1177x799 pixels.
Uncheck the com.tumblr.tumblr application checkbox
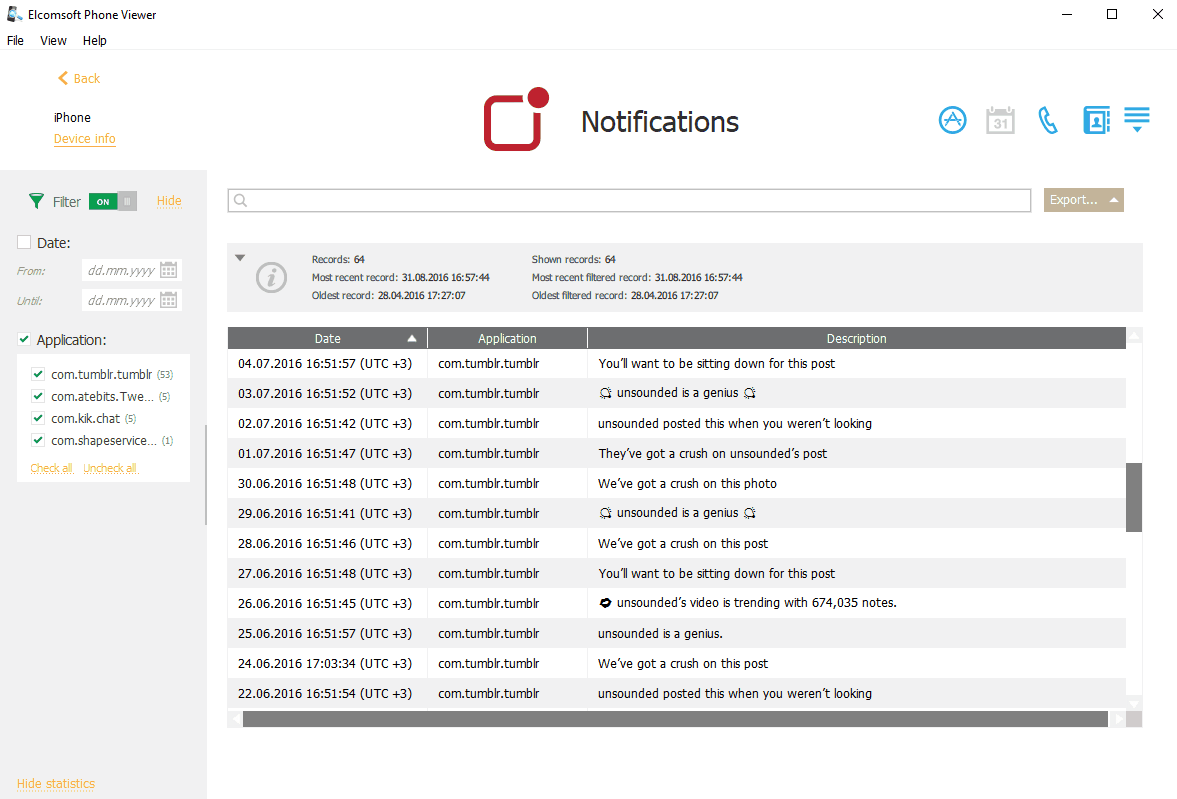click(38, 374)
